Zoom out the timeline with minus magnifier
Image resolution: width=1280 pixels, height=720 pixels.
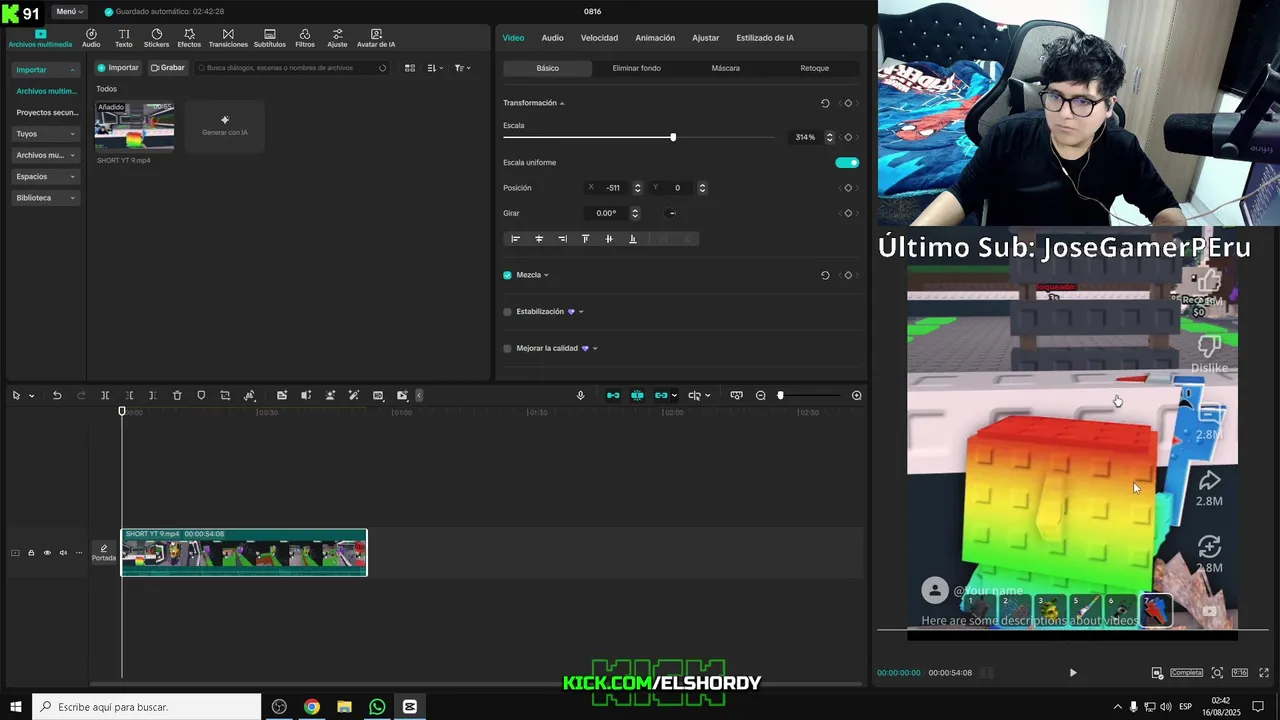(761, 396)
